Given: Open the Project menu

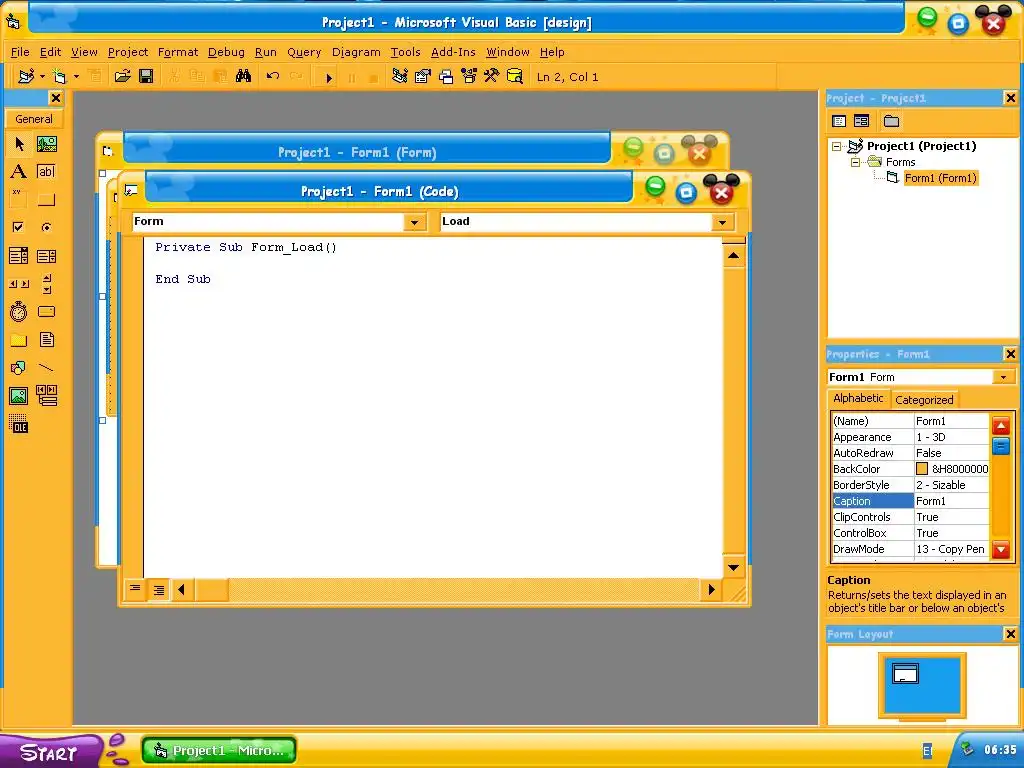Looking at the screenshot, I should point(128,52).
